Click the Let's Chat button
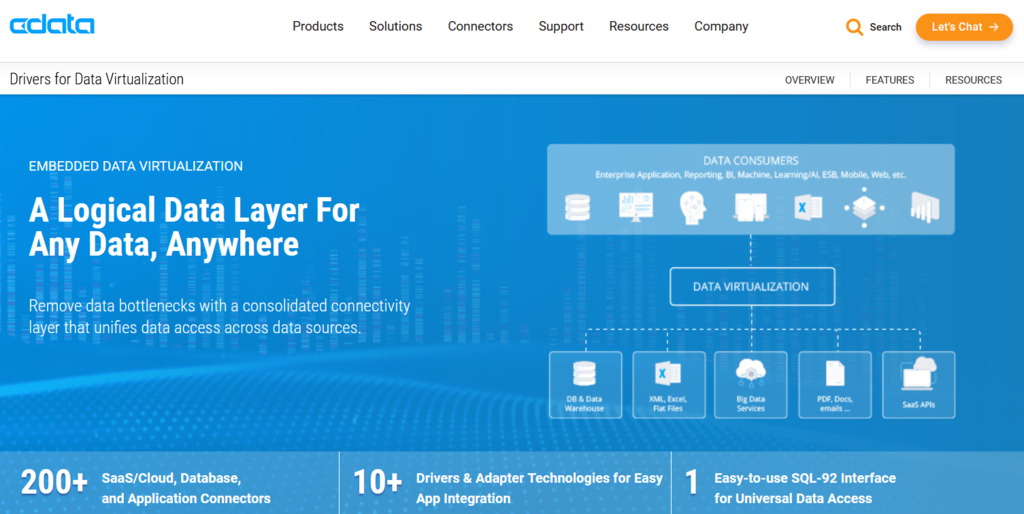Image resolution: width=1024 pixels, height=514 pixels. (964, 27)
